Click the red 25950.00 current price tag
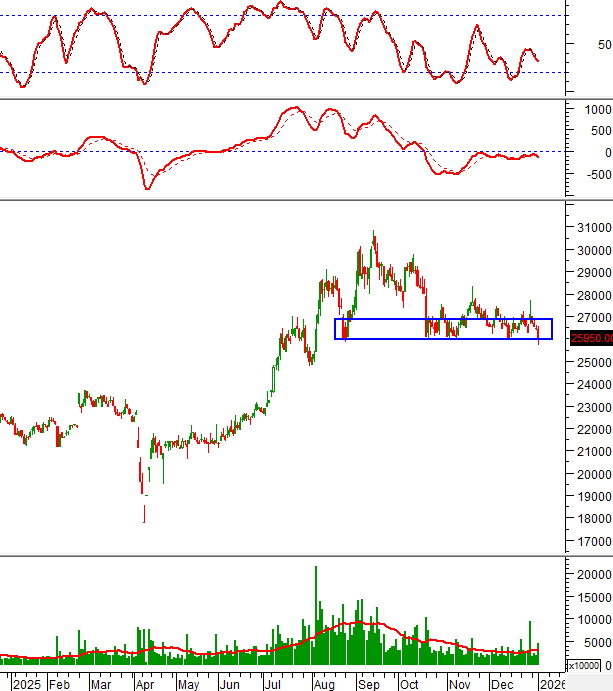Viewport: 613px width, 691px height. [590, 338]
